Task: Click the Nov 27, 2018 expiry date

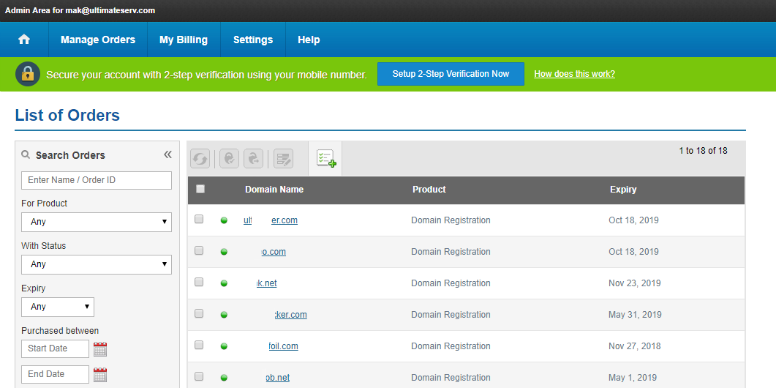Action: 635,346
